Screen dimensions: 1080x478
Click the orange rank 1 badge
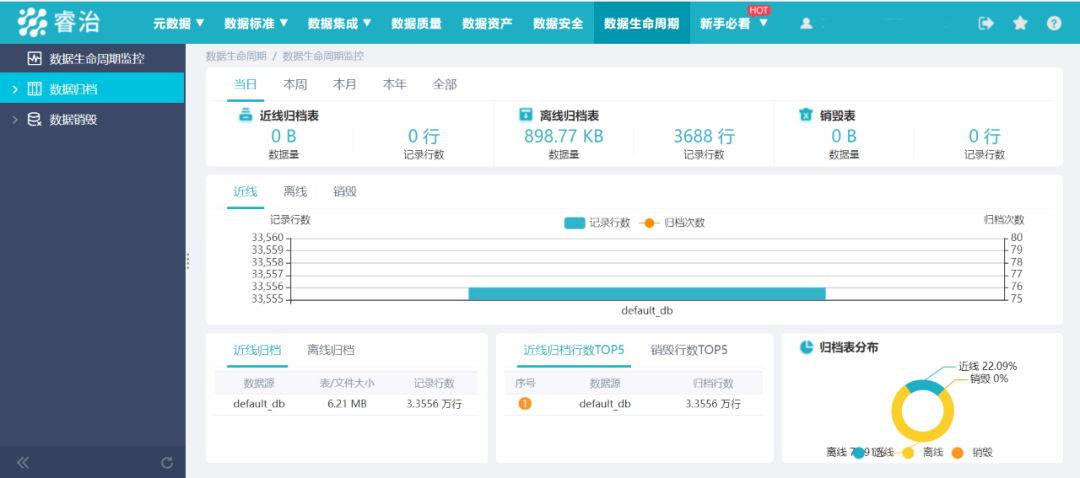coord(525,404)
